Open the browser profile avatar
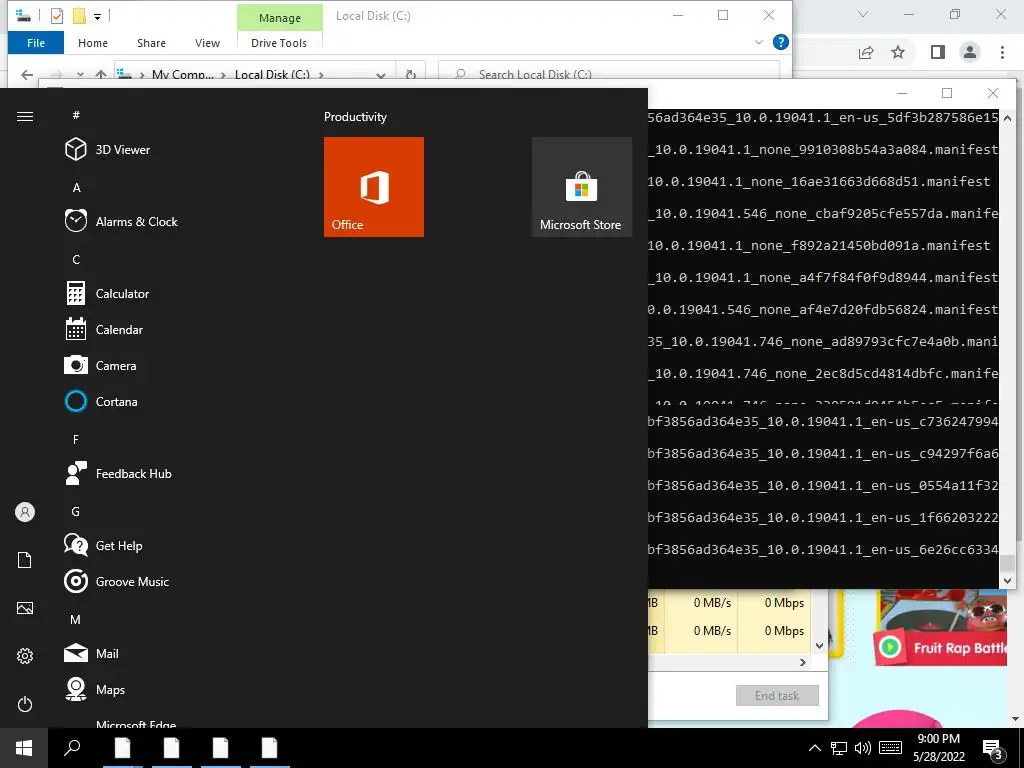This screenshot has width=1024, height=768. click(x=970, y=52)
